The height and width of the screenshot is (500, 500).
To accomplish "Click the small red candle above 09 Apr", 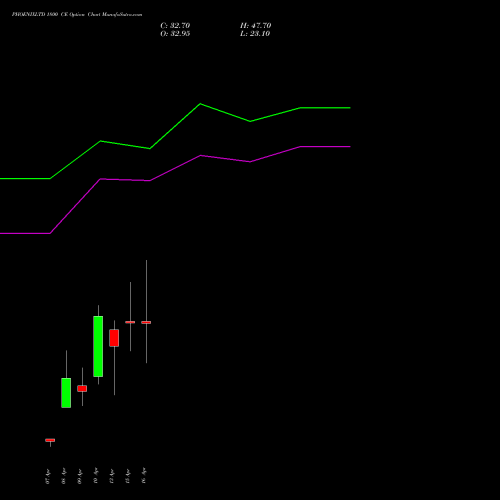I will [x=82, y=388].
